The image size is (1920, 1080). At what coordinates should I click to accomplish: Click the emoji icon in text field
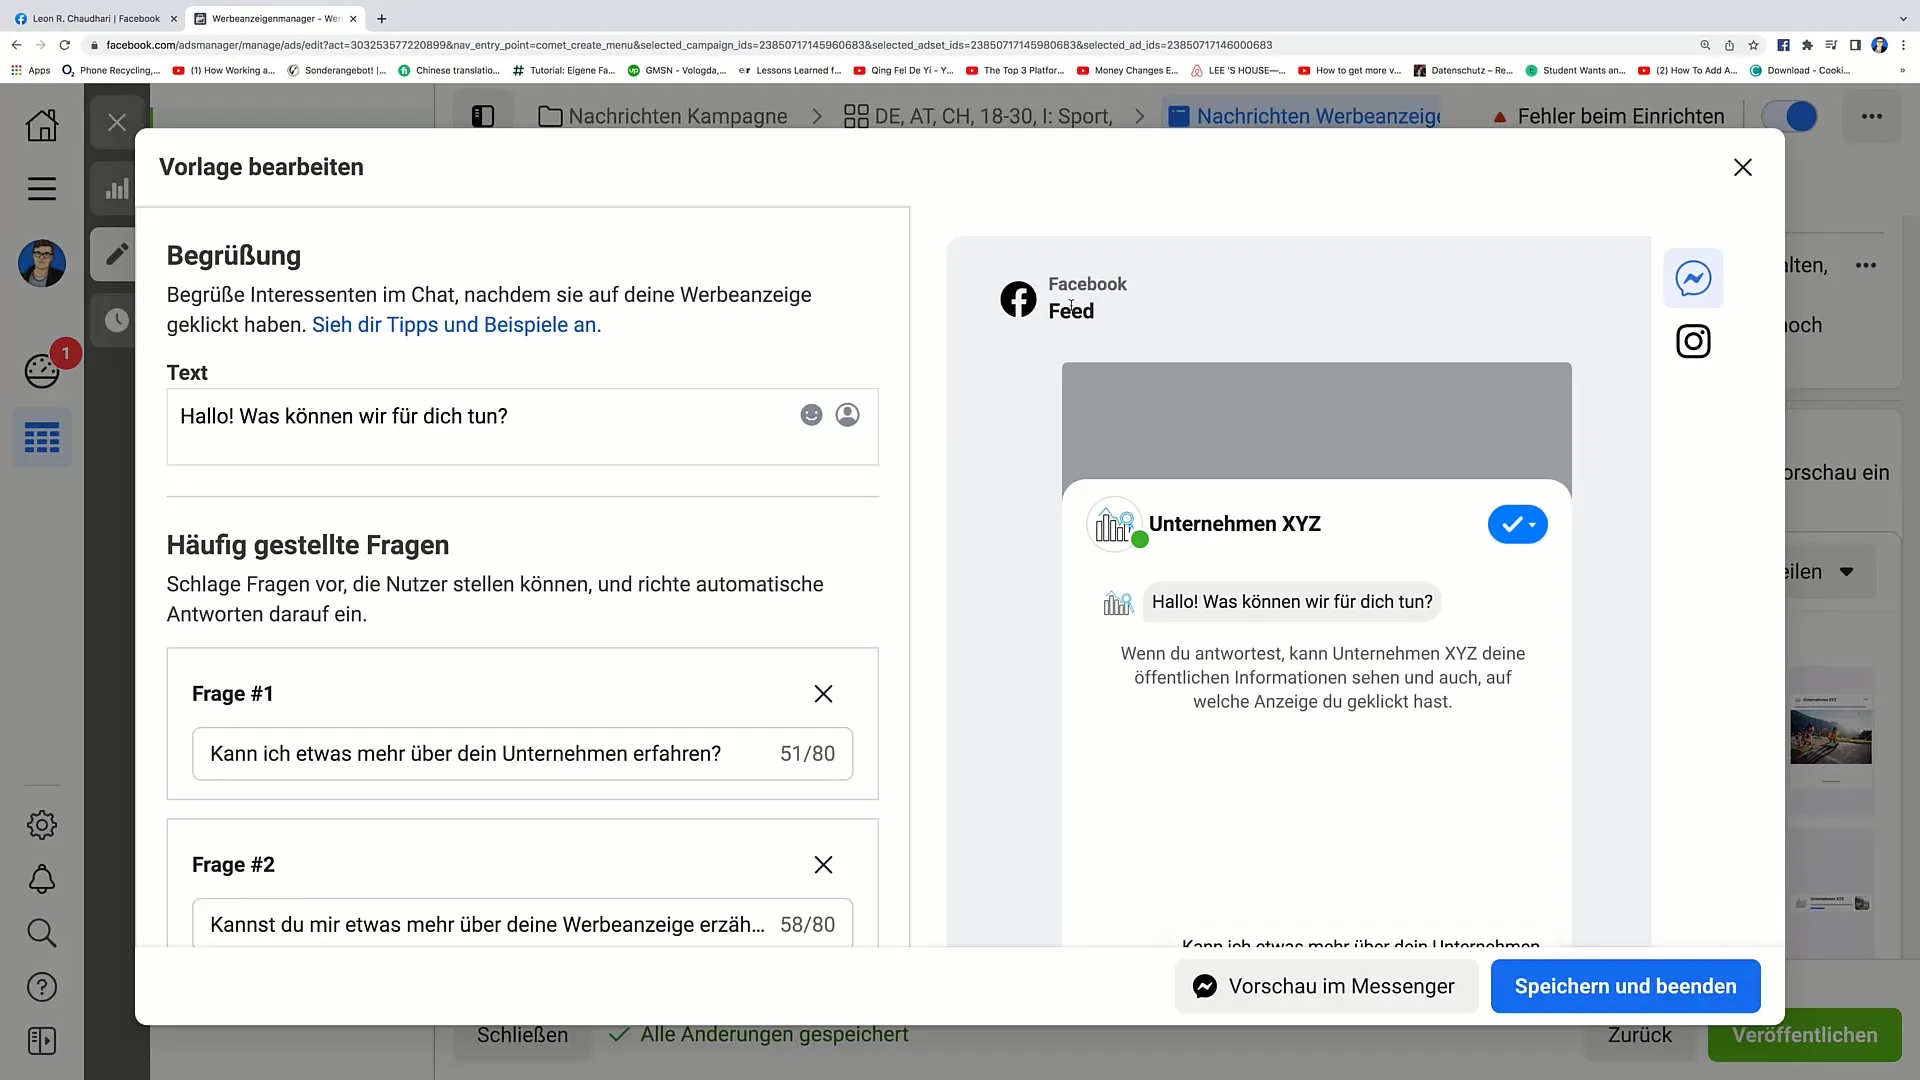(811, 415)
